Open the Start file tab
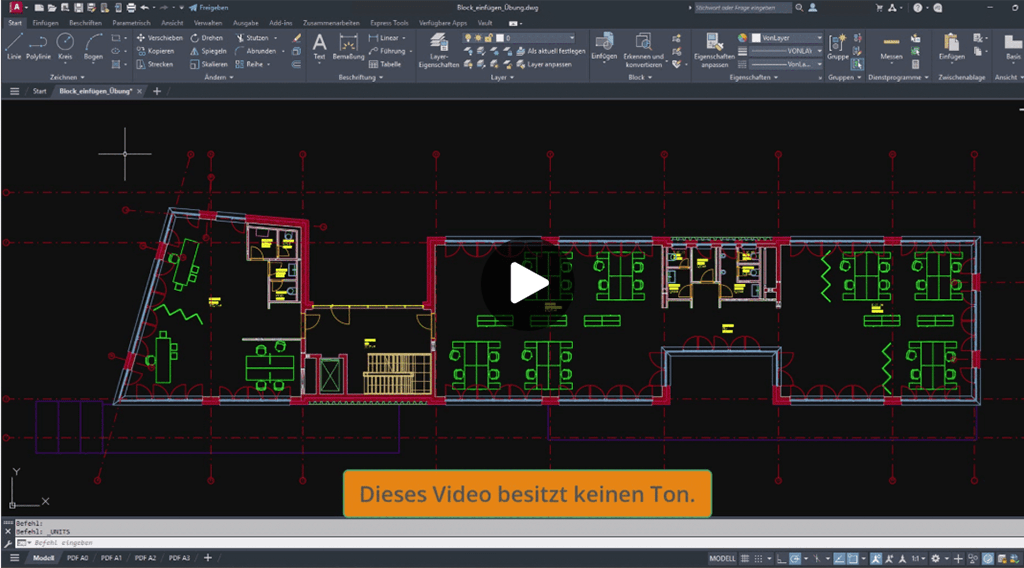 tap(40, 91)
